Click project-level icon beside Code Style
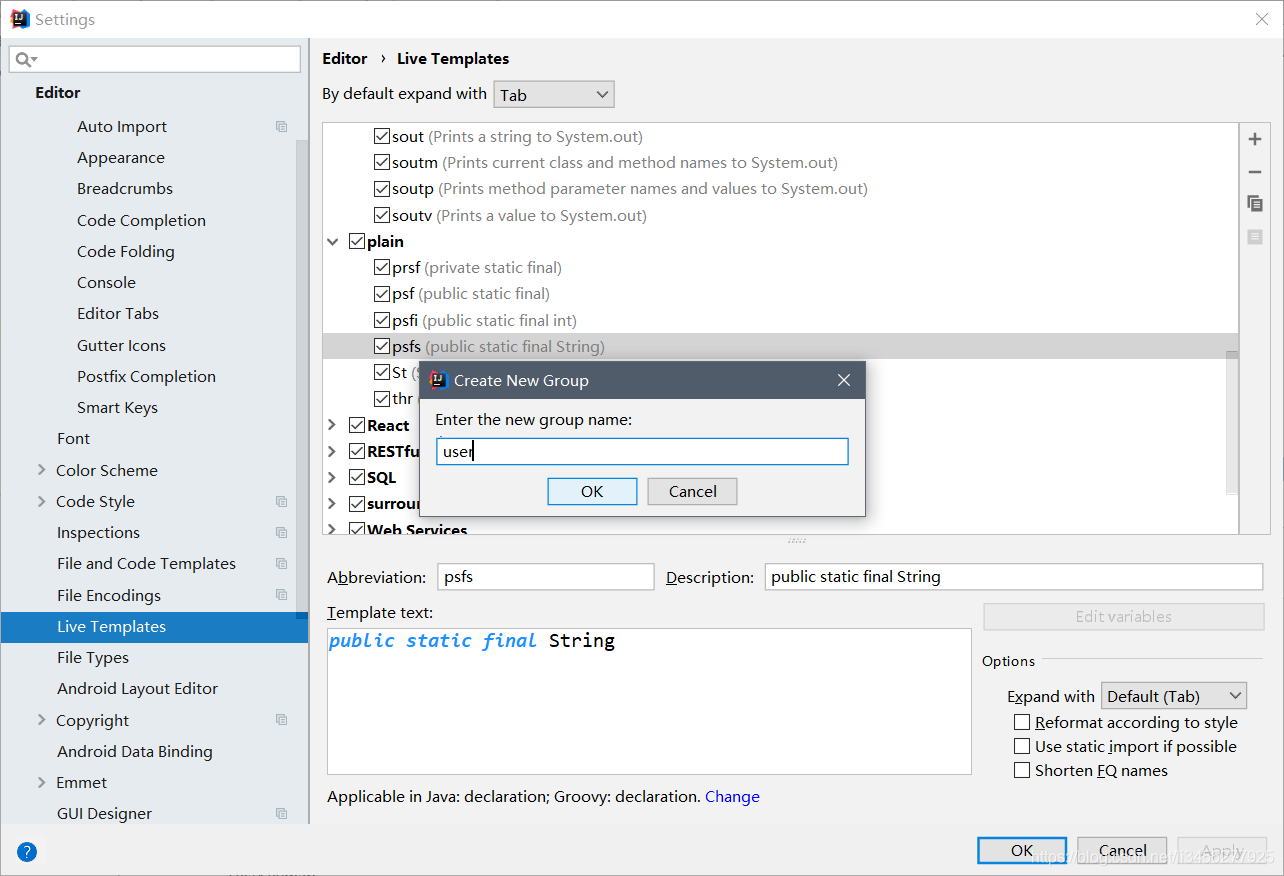The image size is (1284, 876). coord(281,502)
